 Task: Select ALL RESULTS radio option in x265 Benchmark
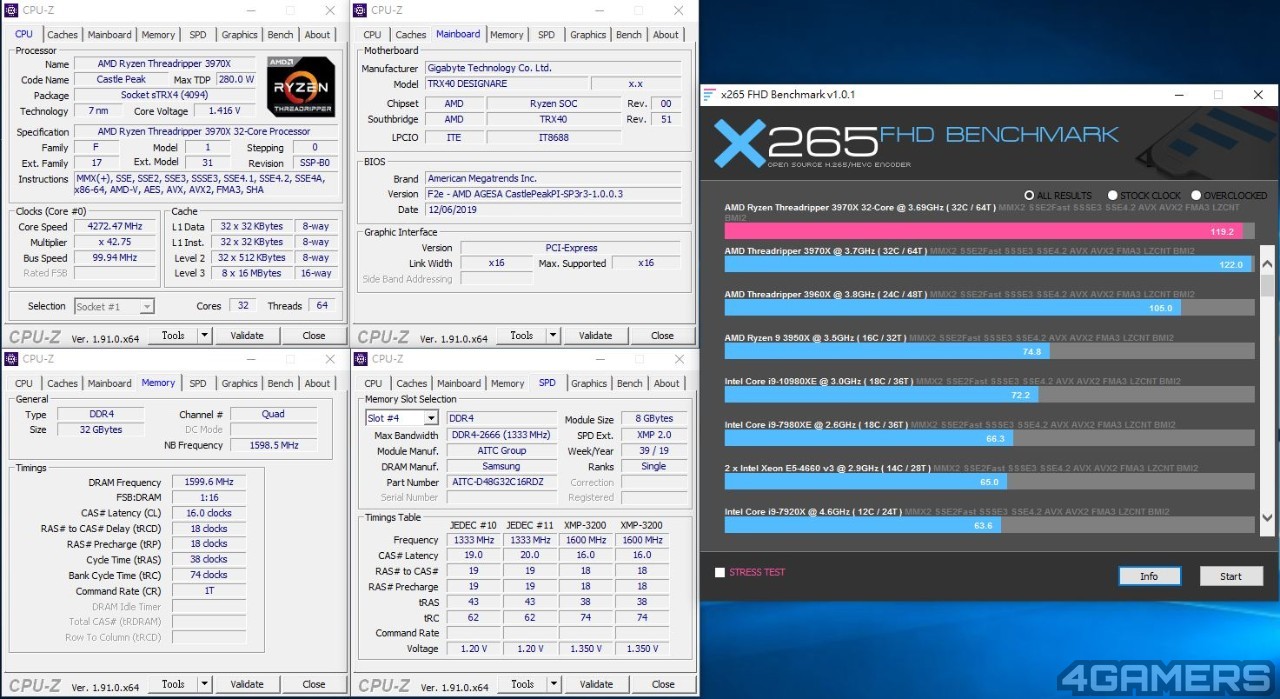pyautogui.click(x=1029, y=195)
